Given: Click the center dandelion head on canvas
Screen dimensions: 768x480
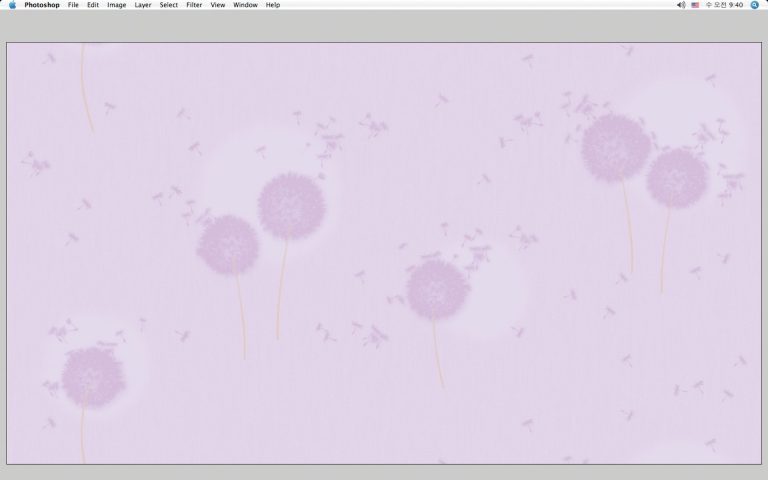Looking at the screenshot, I should pyautogui.click(x=437, y=290).
